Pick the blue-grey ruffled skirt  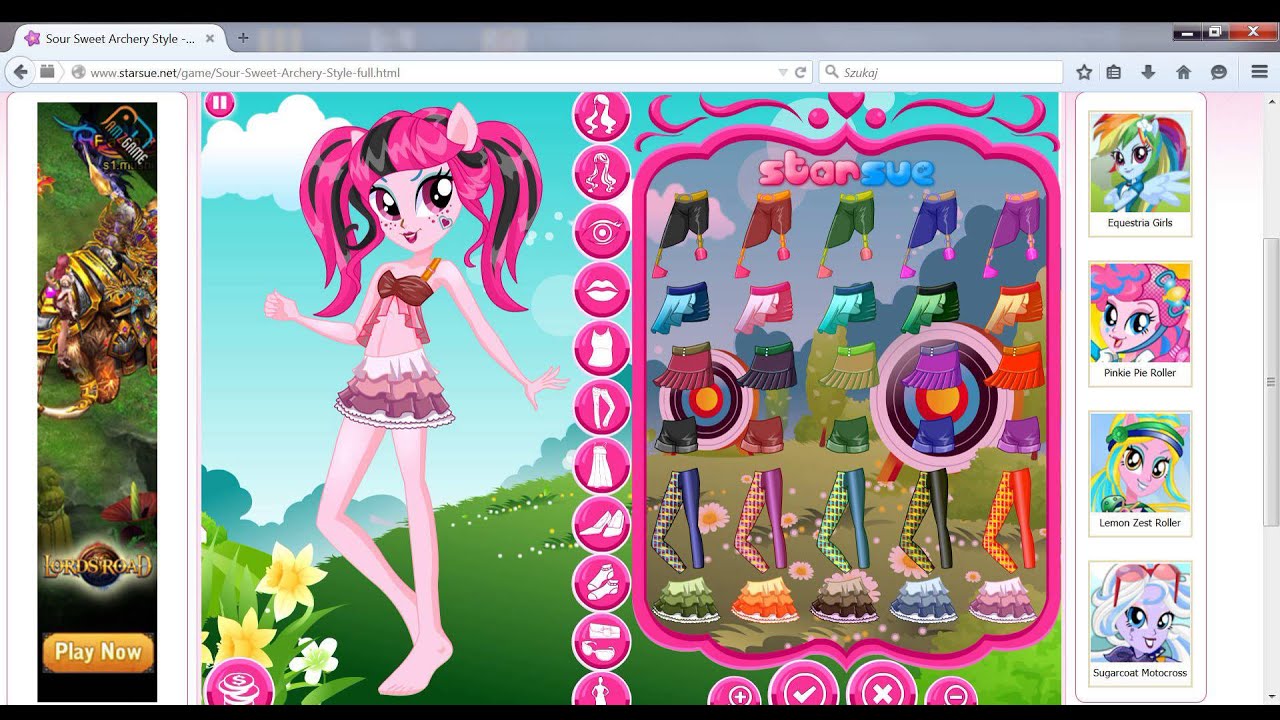(x=924, y=600)
